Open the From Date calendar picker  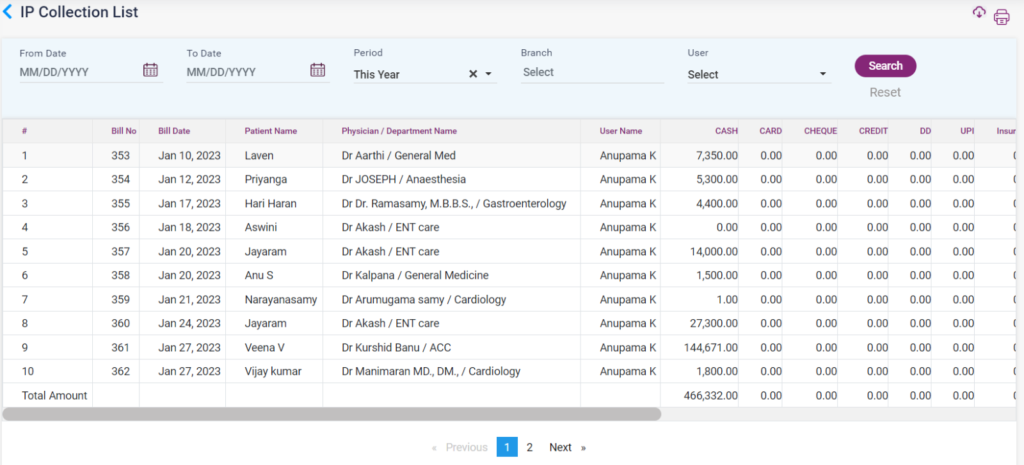click(x=150, y=70)
